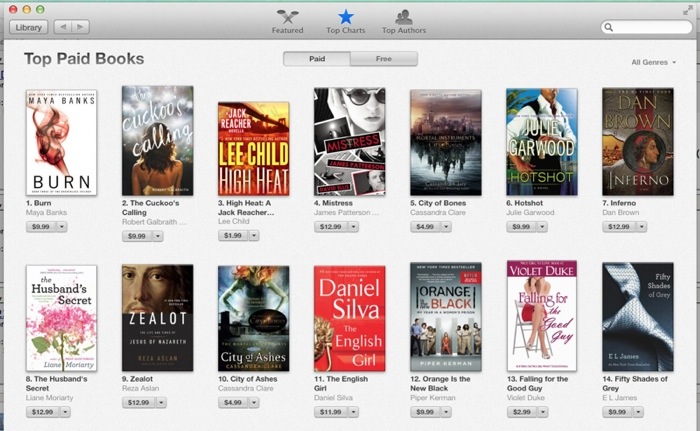Buy High Heat for $1.99
Image resolution: width=700 pixels, height=431 pixels.
click(x=233, y=235)
